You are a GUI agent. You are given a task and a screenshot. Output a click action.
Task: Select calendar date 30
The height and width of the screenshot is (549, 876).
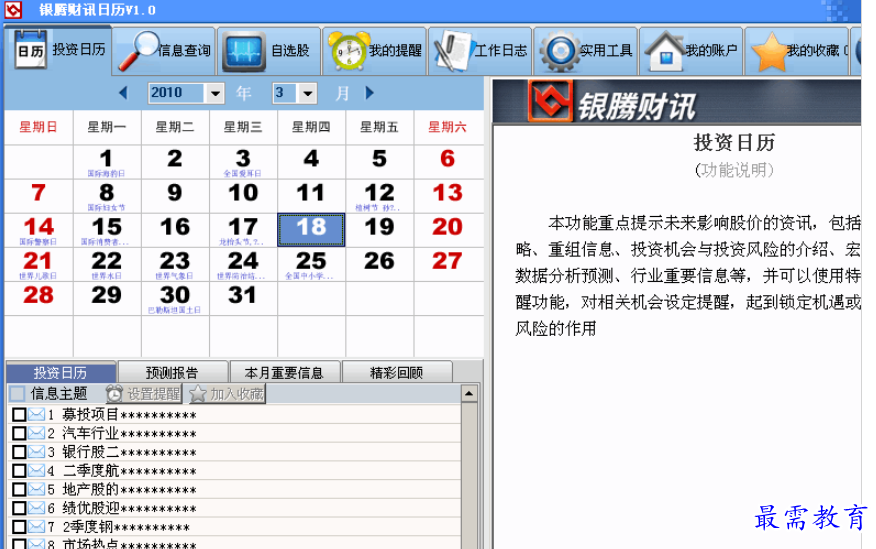(175, 298)
